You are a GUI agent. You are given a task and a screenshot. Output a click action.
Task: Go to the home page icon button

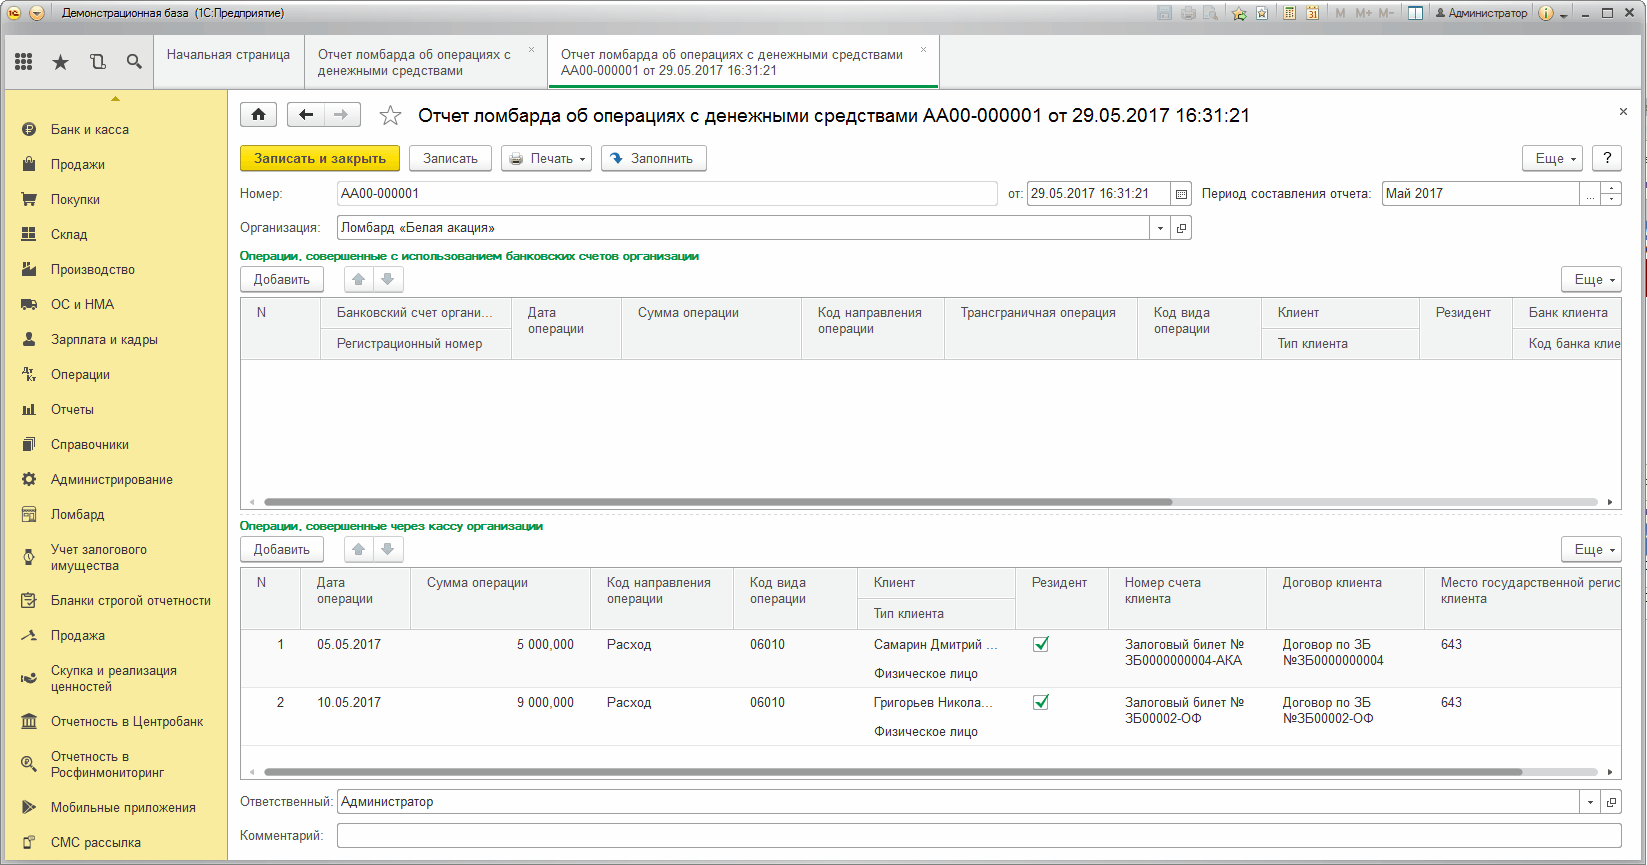[258, 115]
